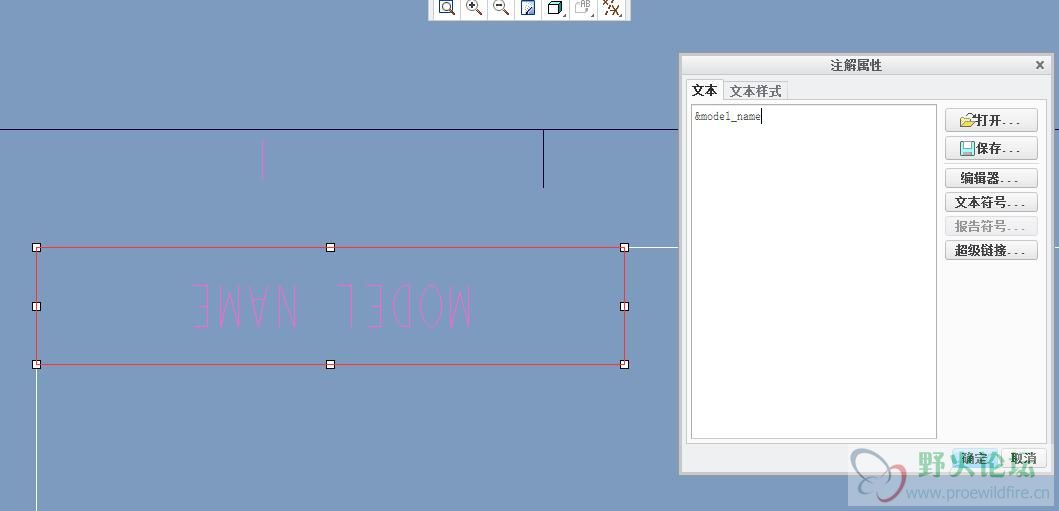1059x511 pixels.
Task: Close the 注解属性 dialog
Action: tap(1039, 65)
